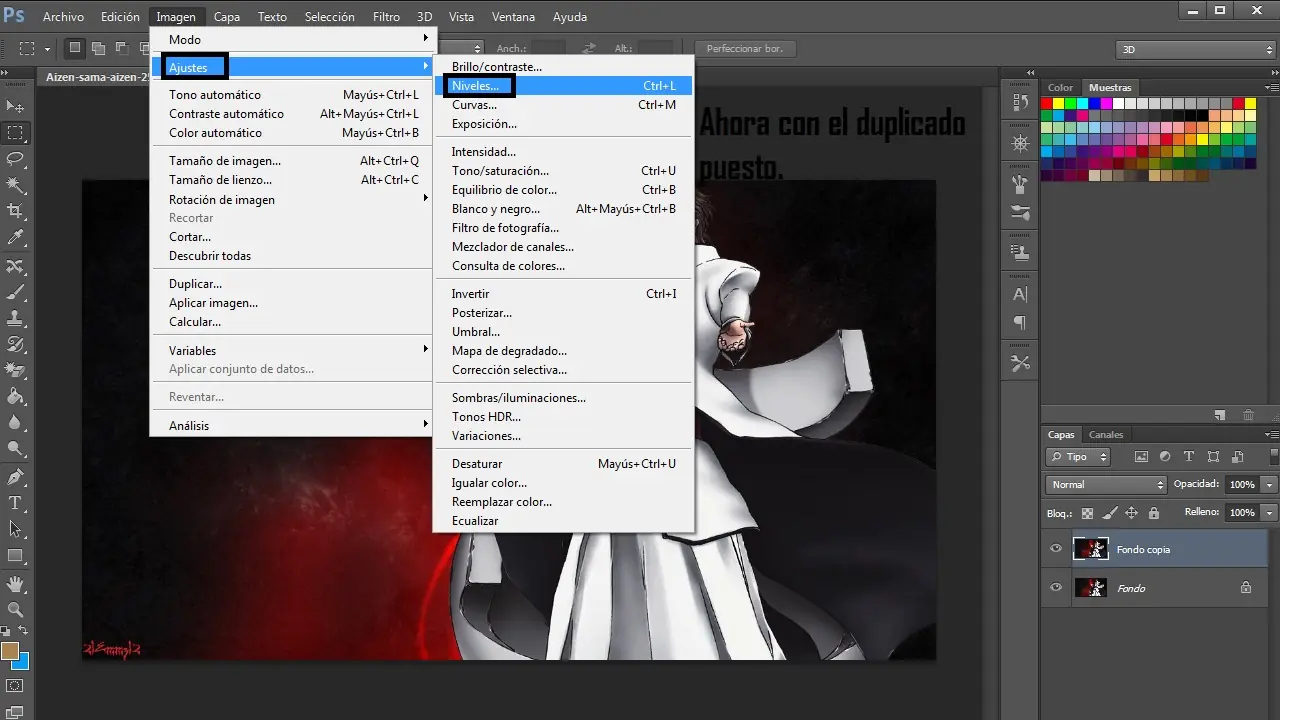Open the Tipo layer filter dropdown

pyautogui.click(x=1078, y=457)
